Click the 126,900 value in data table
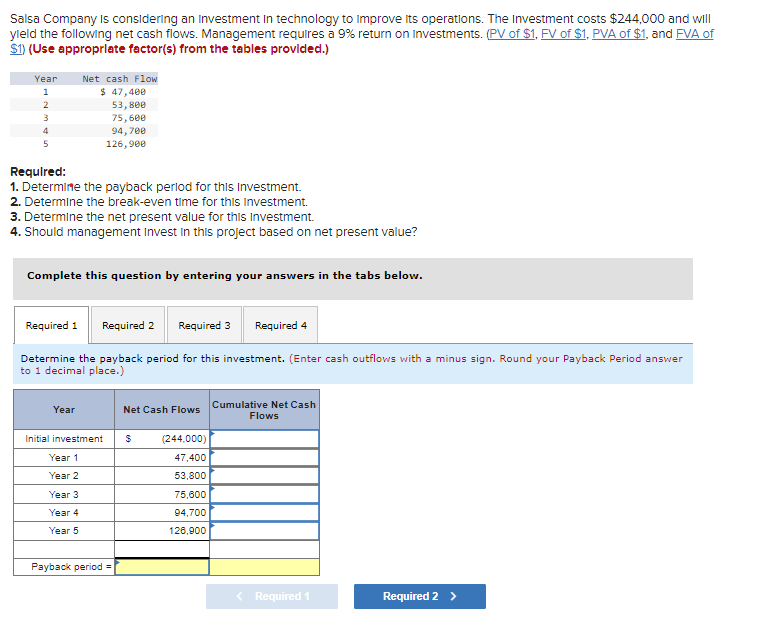The width and height of the screenshot is (770, 626). pyautogui.click(x=126, y=144)
